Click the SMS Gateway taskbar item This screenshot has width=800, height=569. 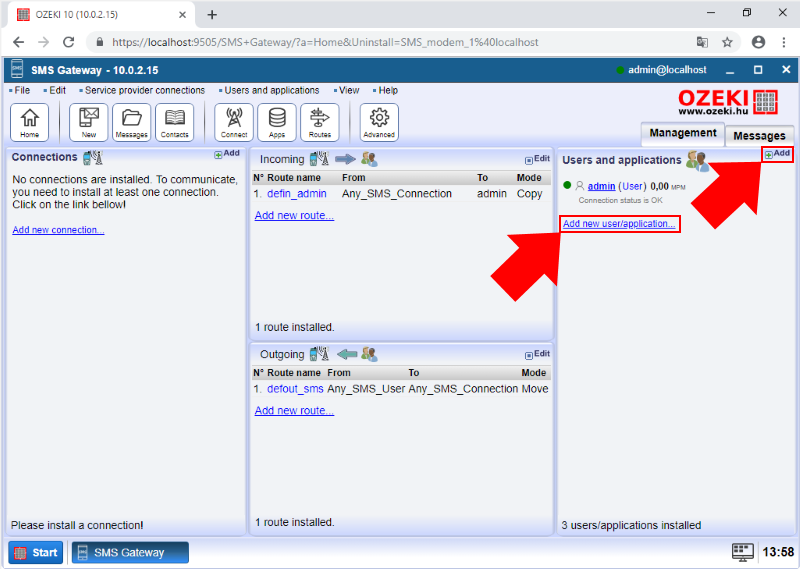pyautogui.click(x=130, y=553)
